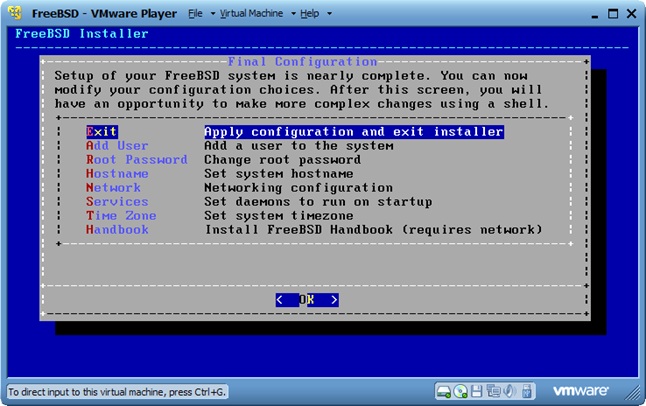Click the VMware Player title bar icon
Image resolution: width=646 pixels, height=406 pixels.
(x=15, y=14)
